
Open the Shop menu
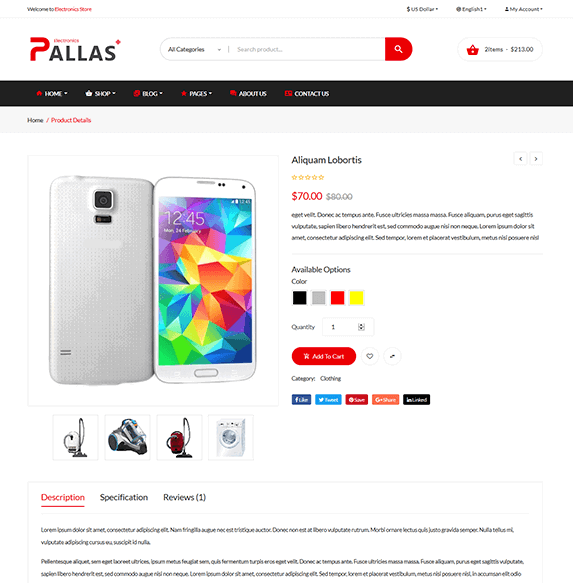click(100, 94)
